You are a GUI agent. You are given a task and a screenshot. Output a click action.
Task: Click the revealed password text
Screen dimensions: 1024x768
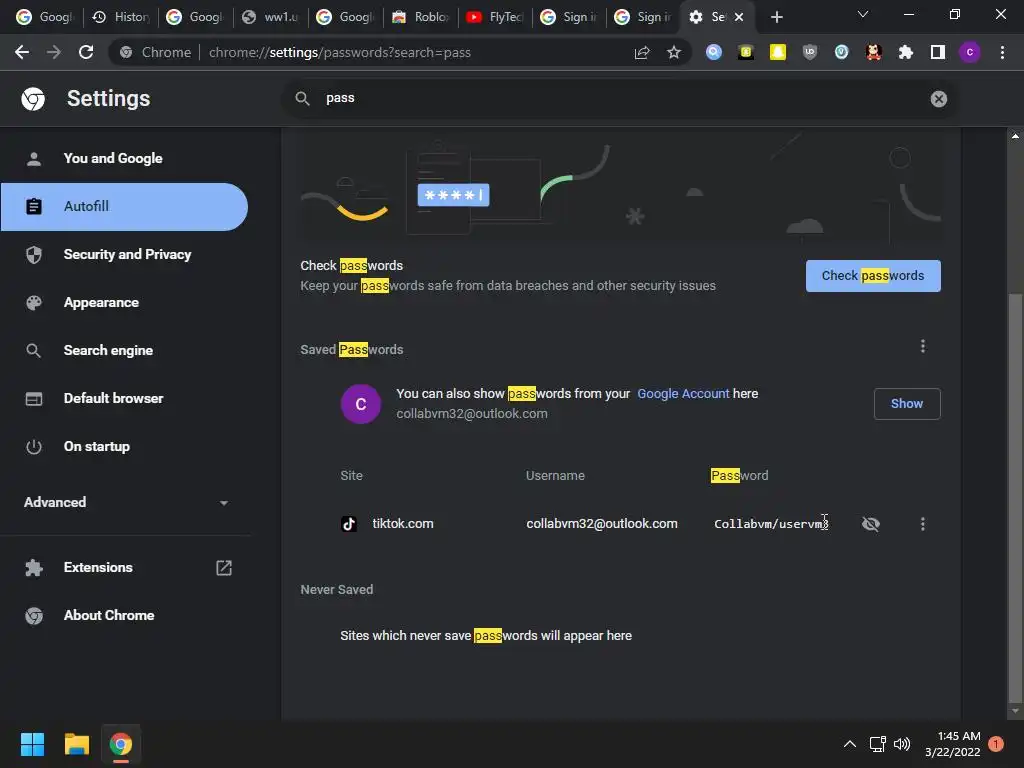click(771, 524)
